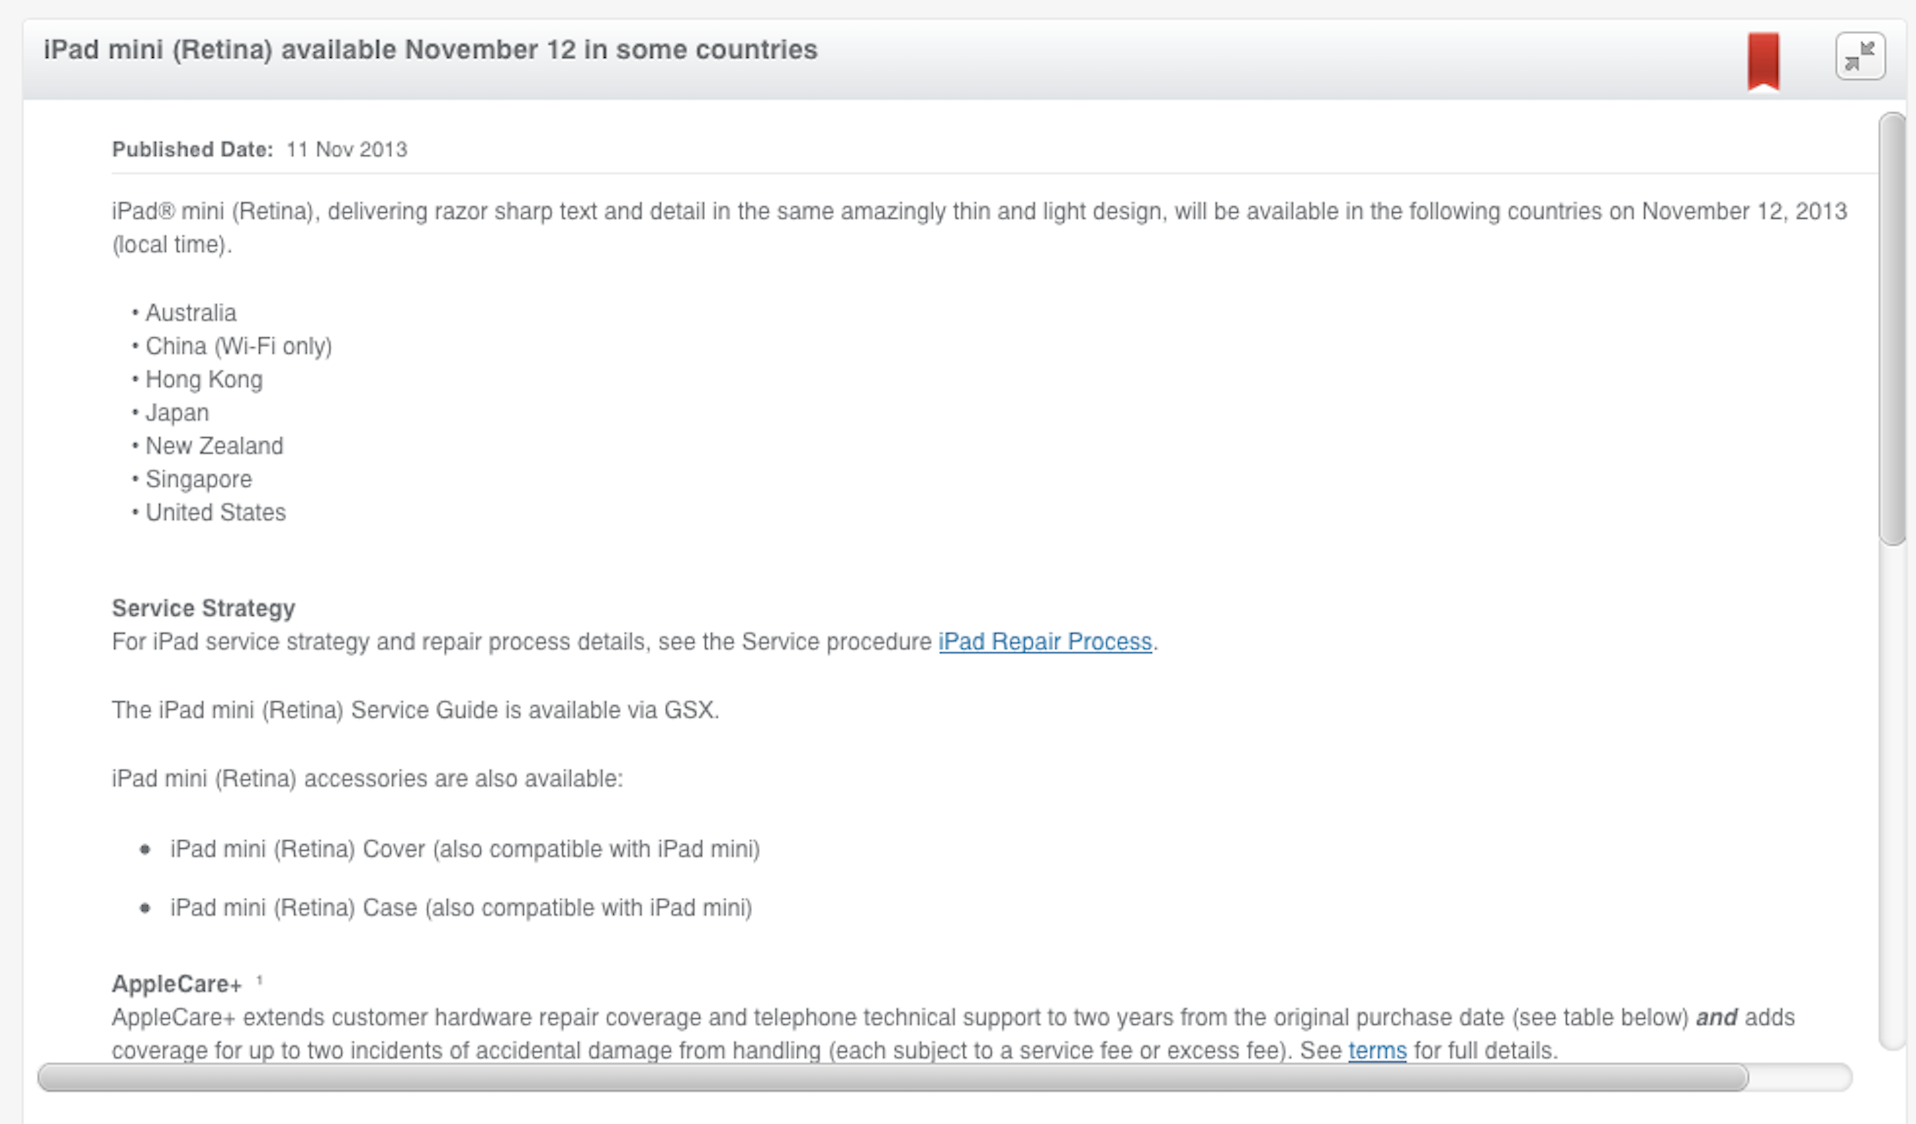This screenshot has height=1124, width=1916.
Task: Click the empty horizontal scrollbar track end
Action: point(1800,1077)
